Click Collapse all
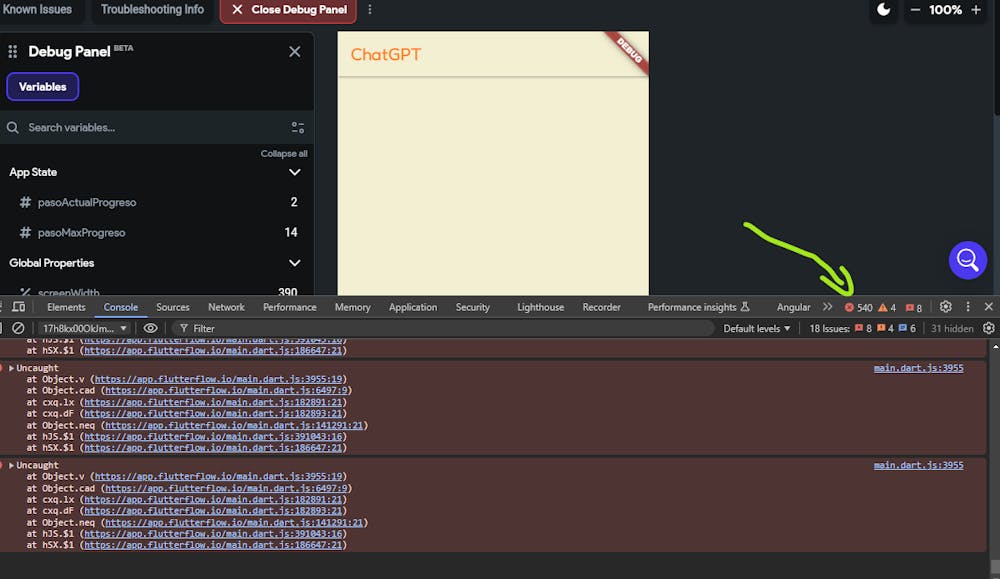1000x579 pixels. click(284, 154)
